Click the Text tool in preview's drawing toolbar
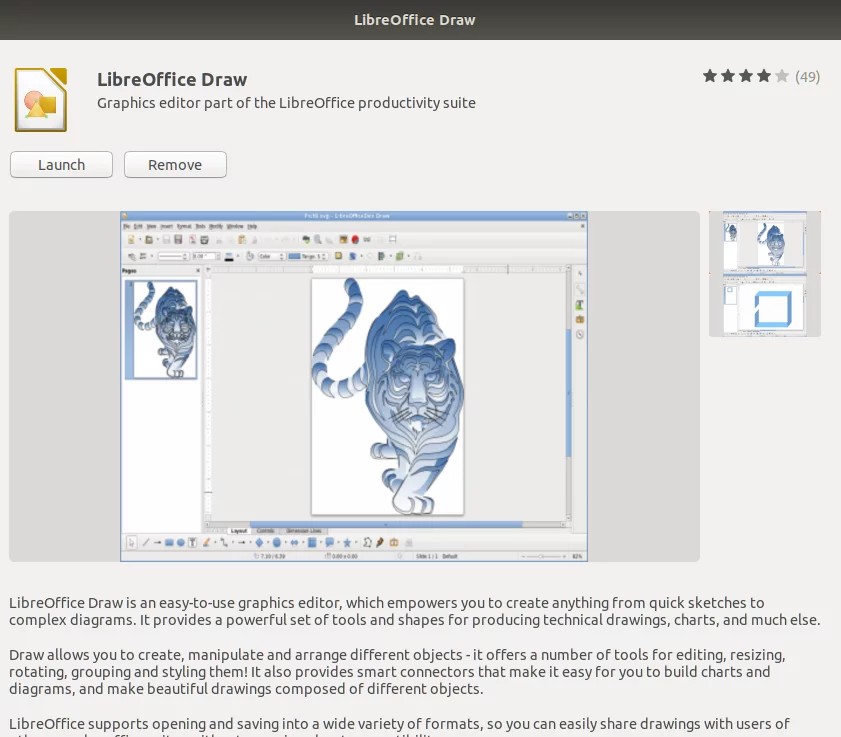The image size is (841, 737). [193, 543]
